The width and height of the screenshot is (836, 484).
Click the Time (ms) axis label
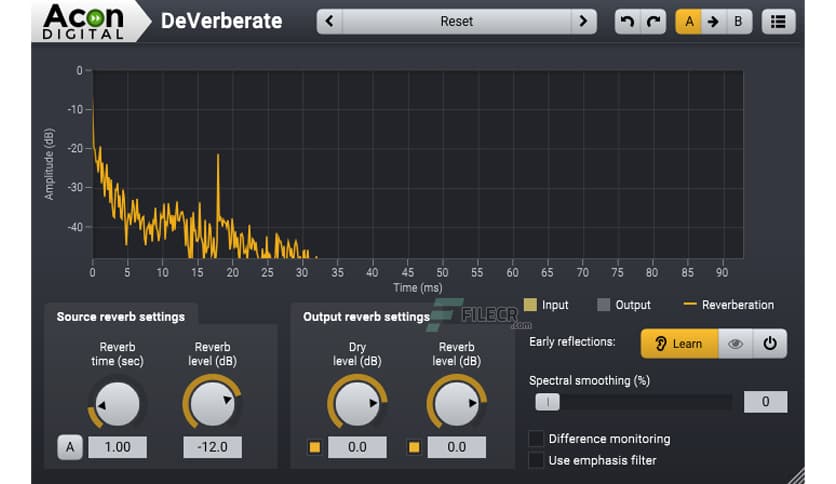click(417, 288)
